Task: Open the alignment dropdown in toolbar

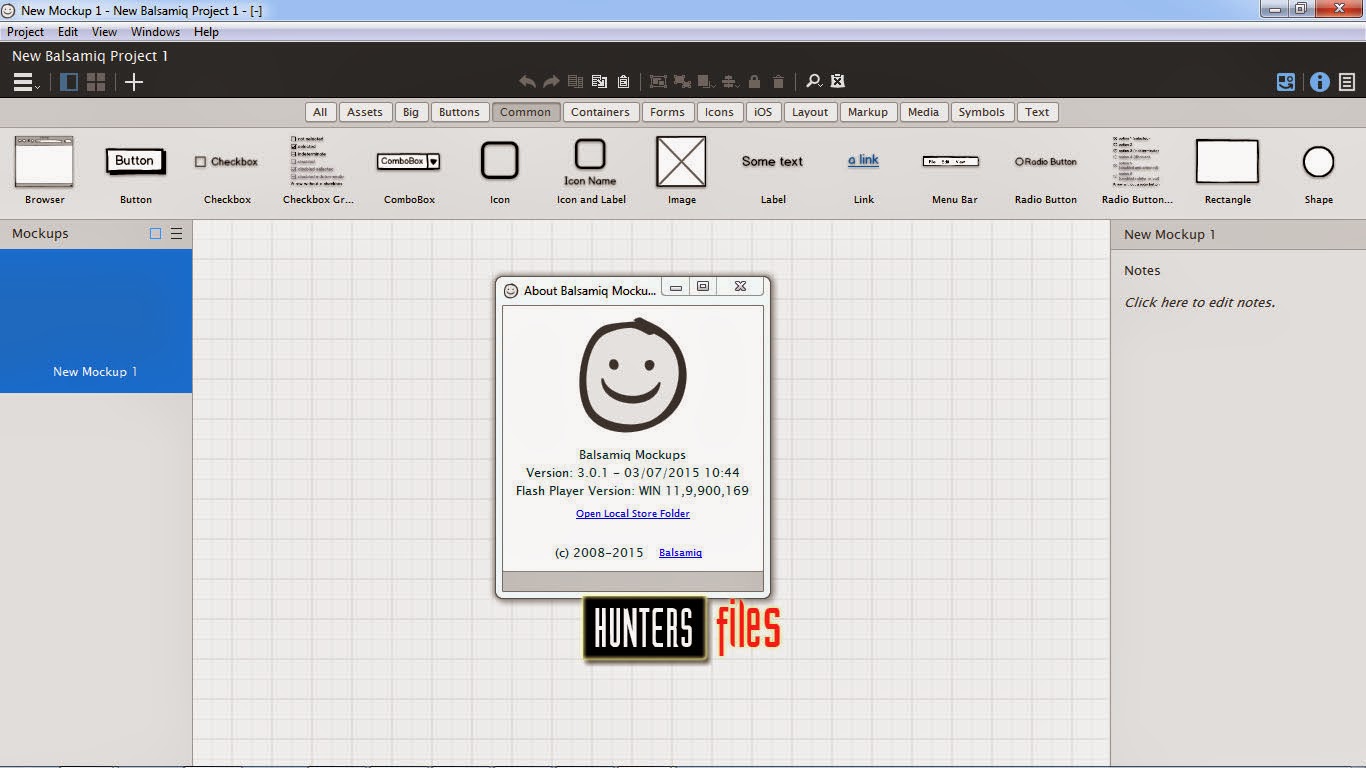Action: pos(730,82)
